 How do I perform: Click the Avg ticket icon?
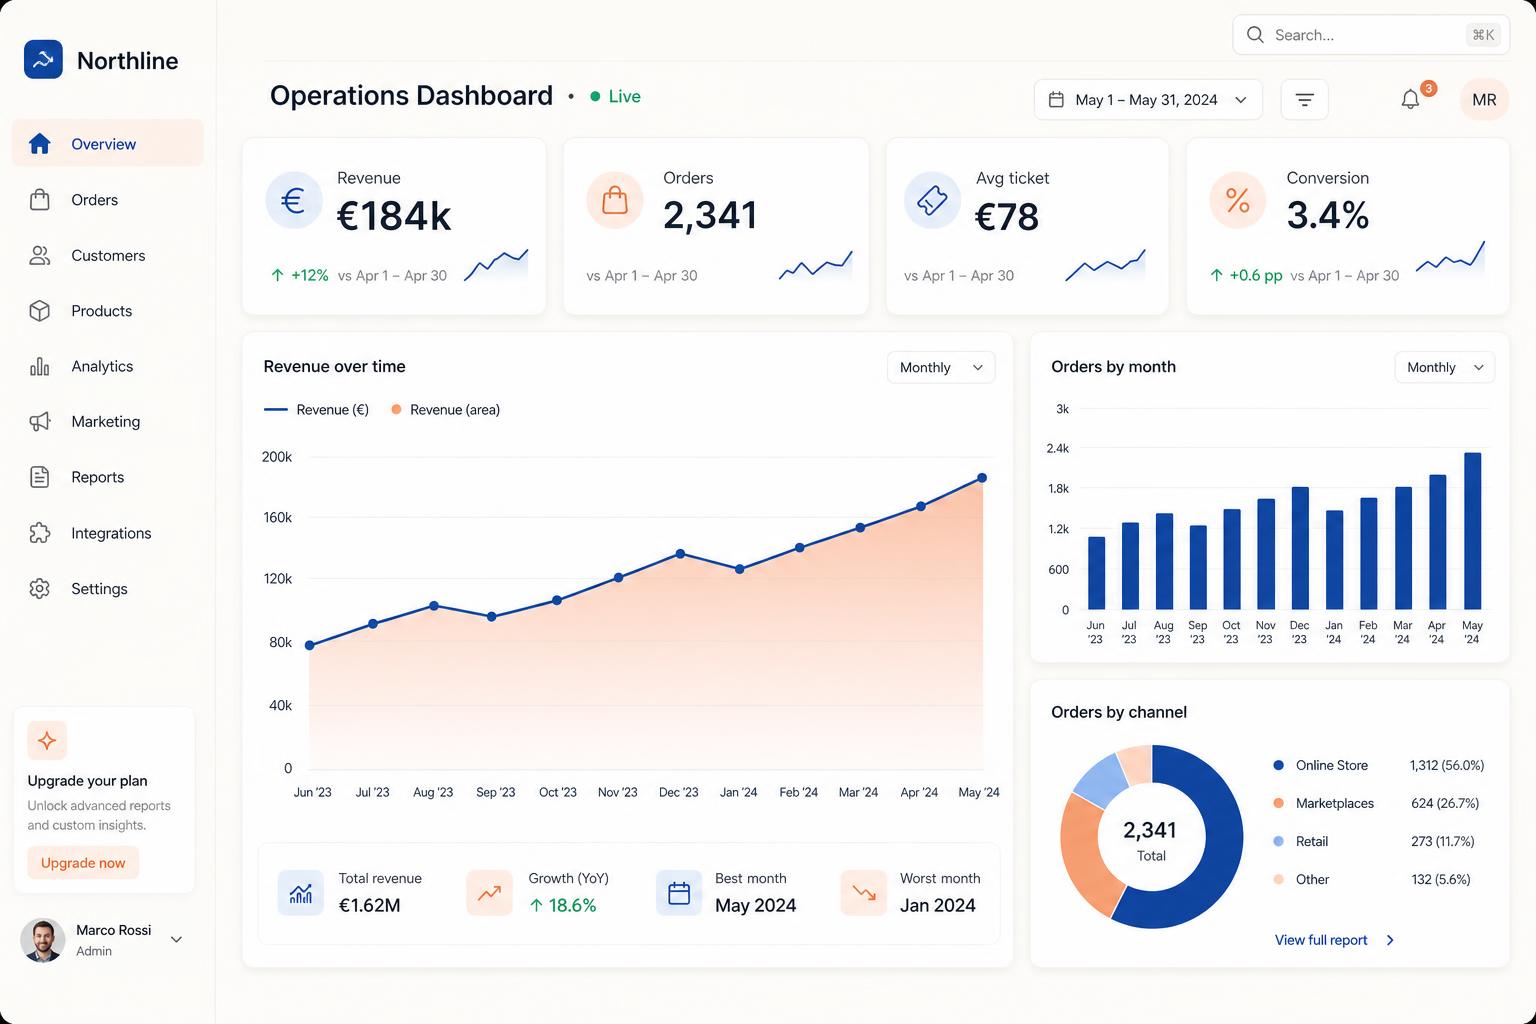pos(932,201)
